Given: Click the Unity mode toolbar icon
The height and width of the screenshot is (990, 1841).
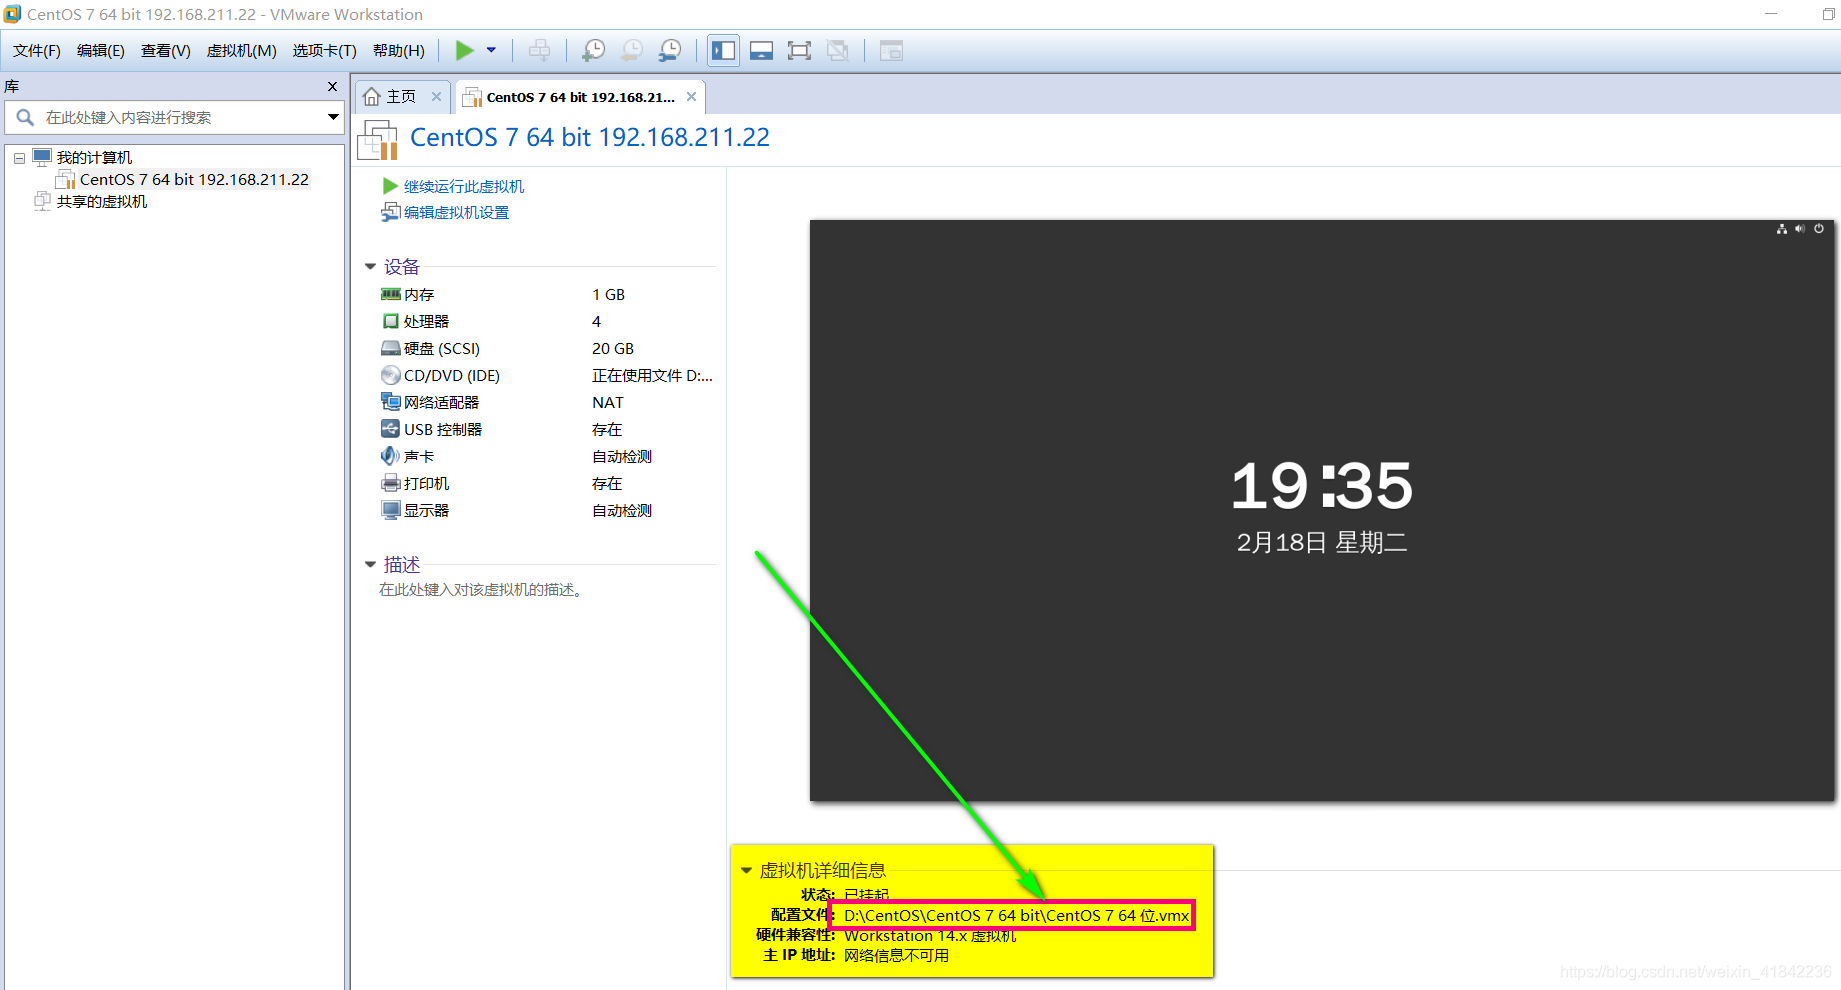Looking at the screenshot, I should click(838, 50).
